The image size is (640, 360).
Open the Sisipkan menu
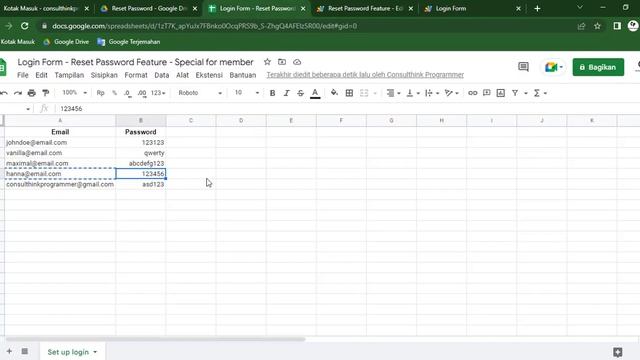(x=104, y=75)
